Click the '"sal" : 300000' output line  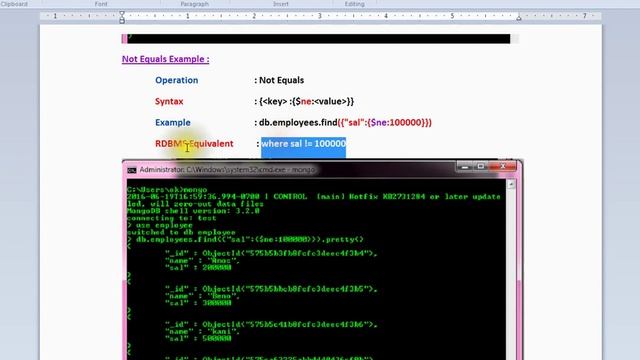point(198,303)
